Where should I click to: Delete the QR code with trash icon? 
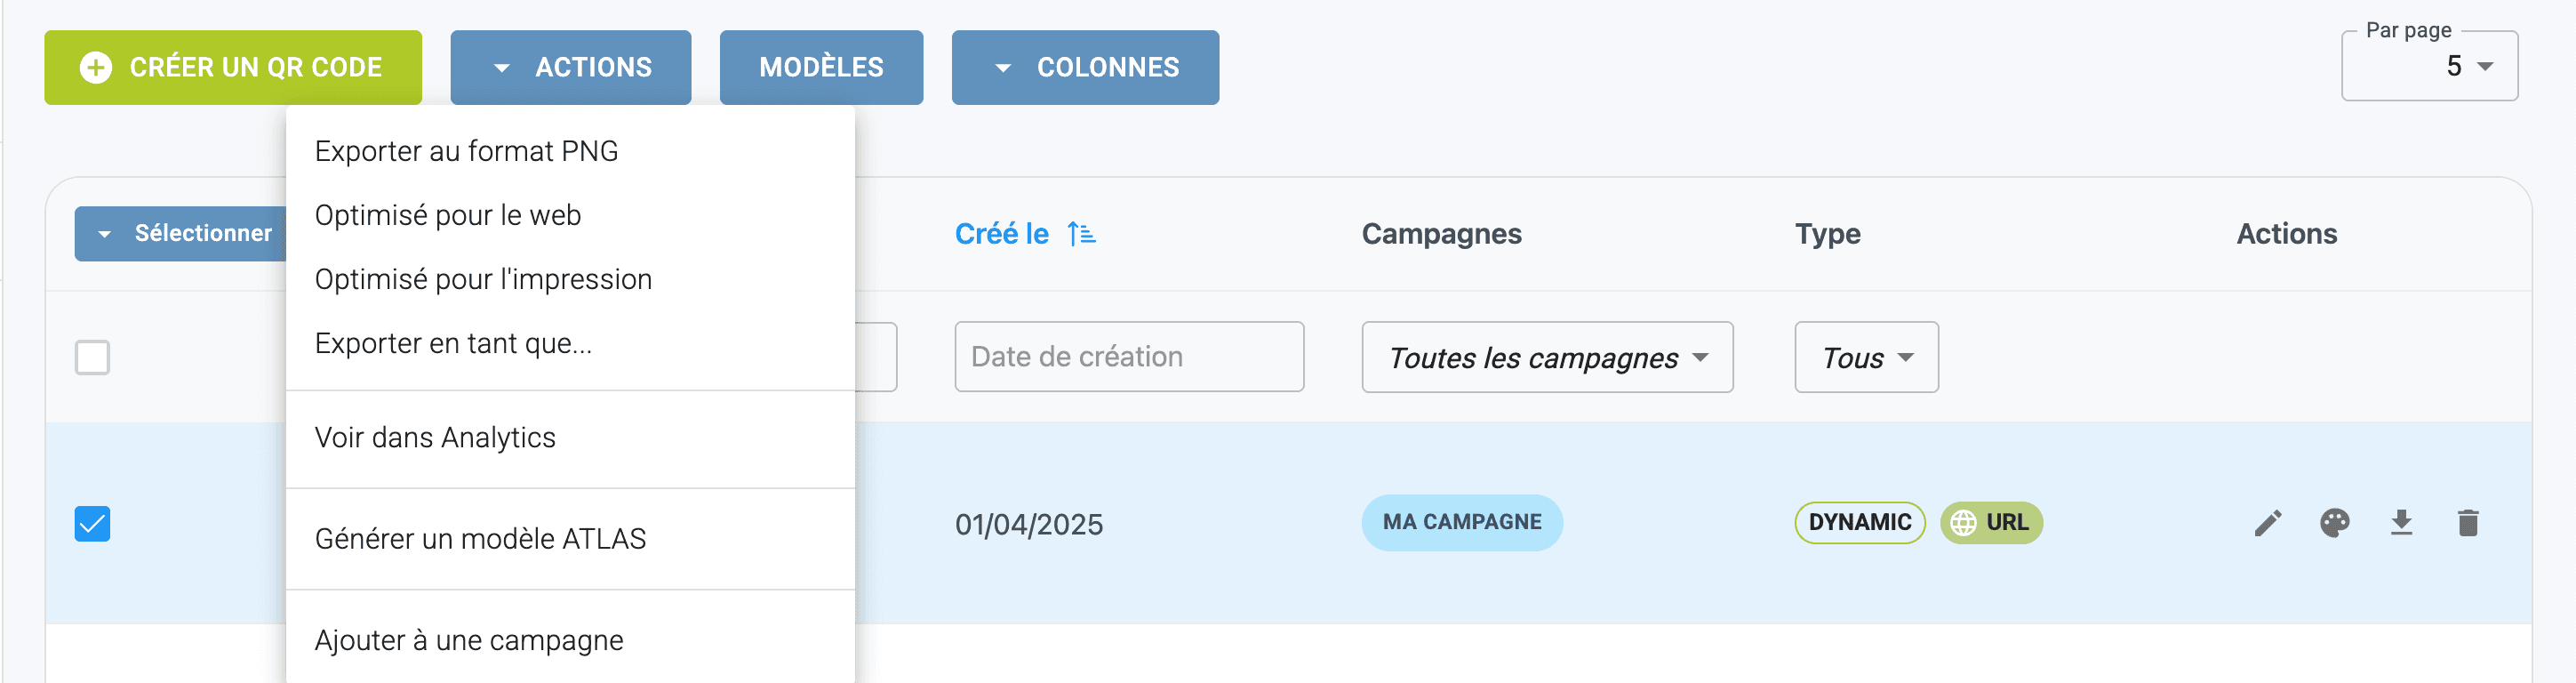(2467, 523)
